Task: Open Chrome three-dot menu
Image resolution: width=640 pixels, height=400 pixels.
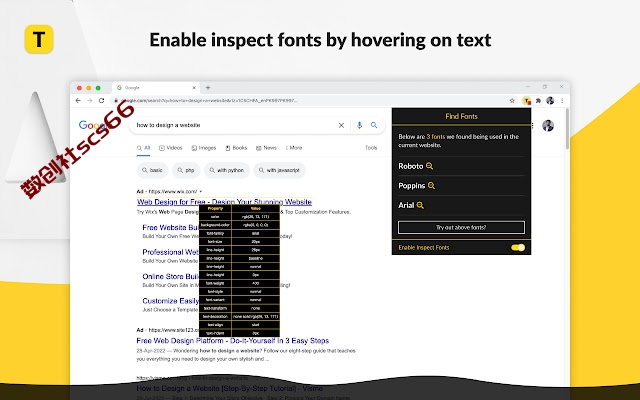Action: (562, 100)
